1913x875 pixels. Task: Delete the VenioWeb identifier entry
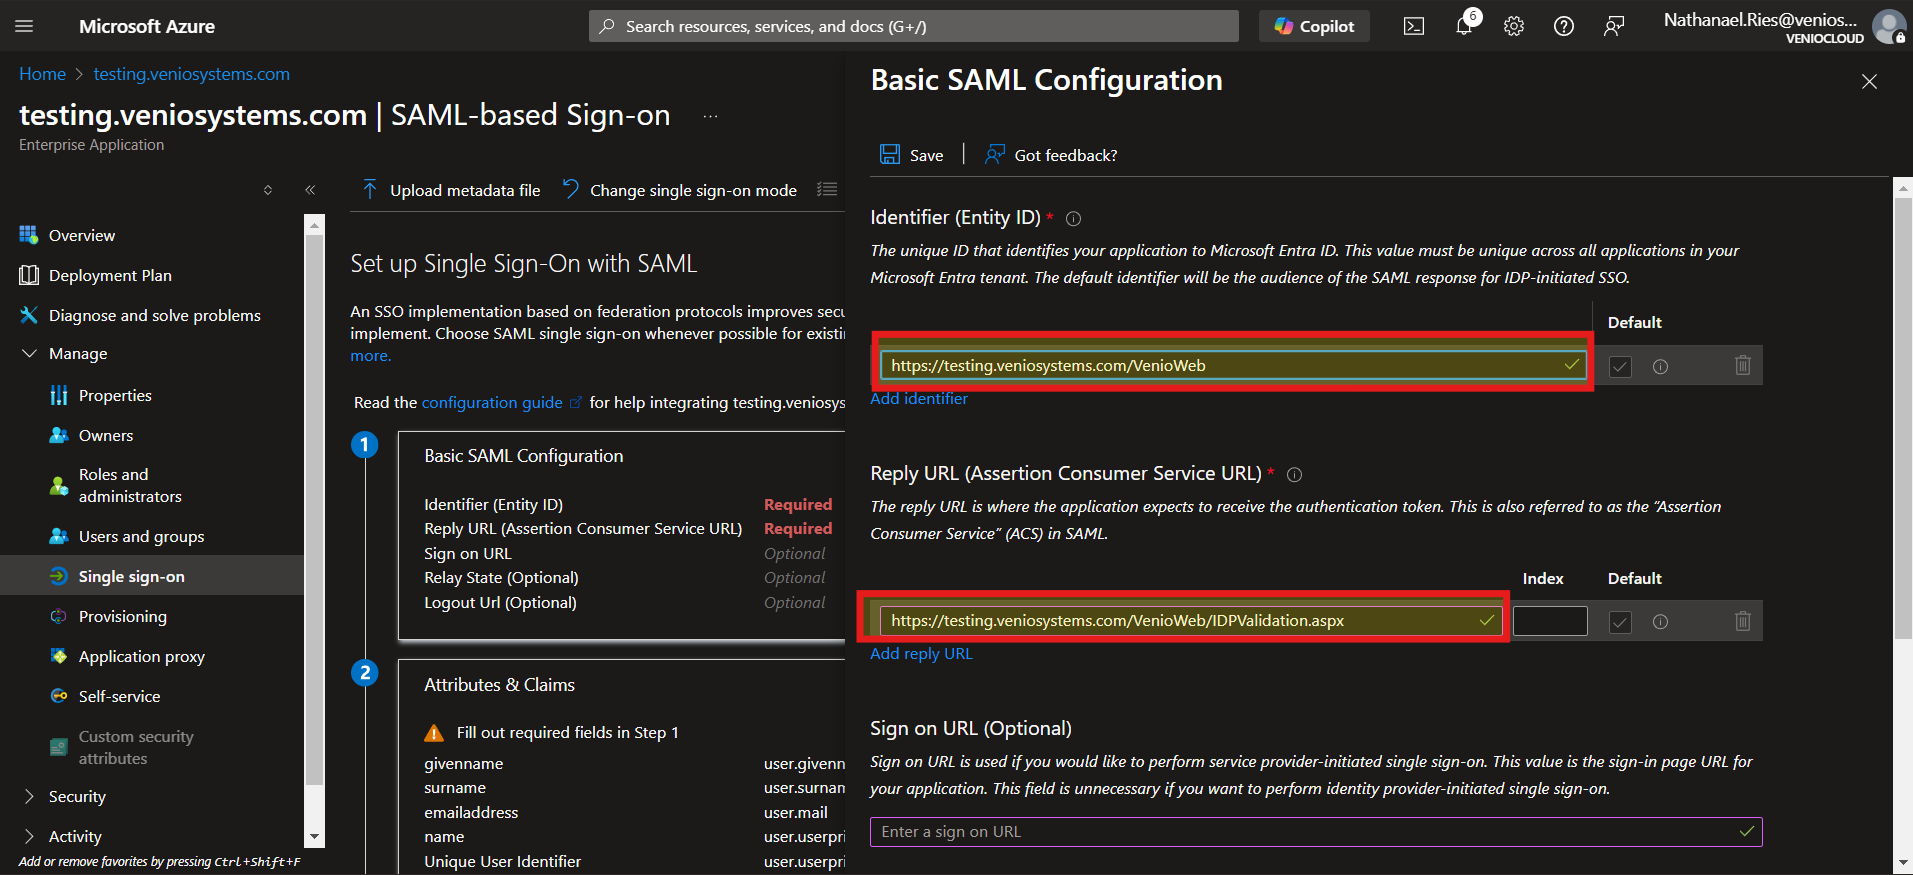point(1742,365)
